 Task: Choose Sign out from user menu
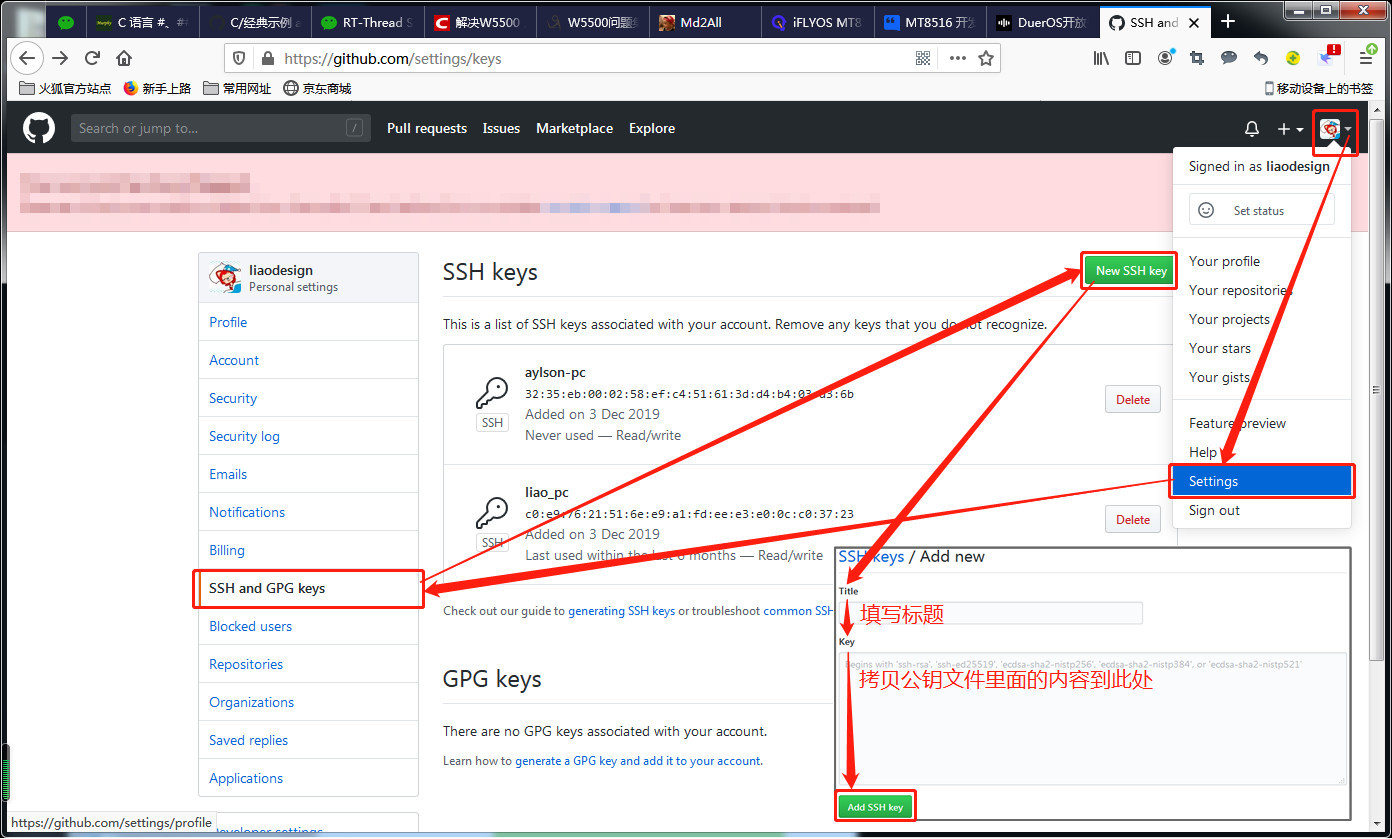click(x=1214, y=510)
